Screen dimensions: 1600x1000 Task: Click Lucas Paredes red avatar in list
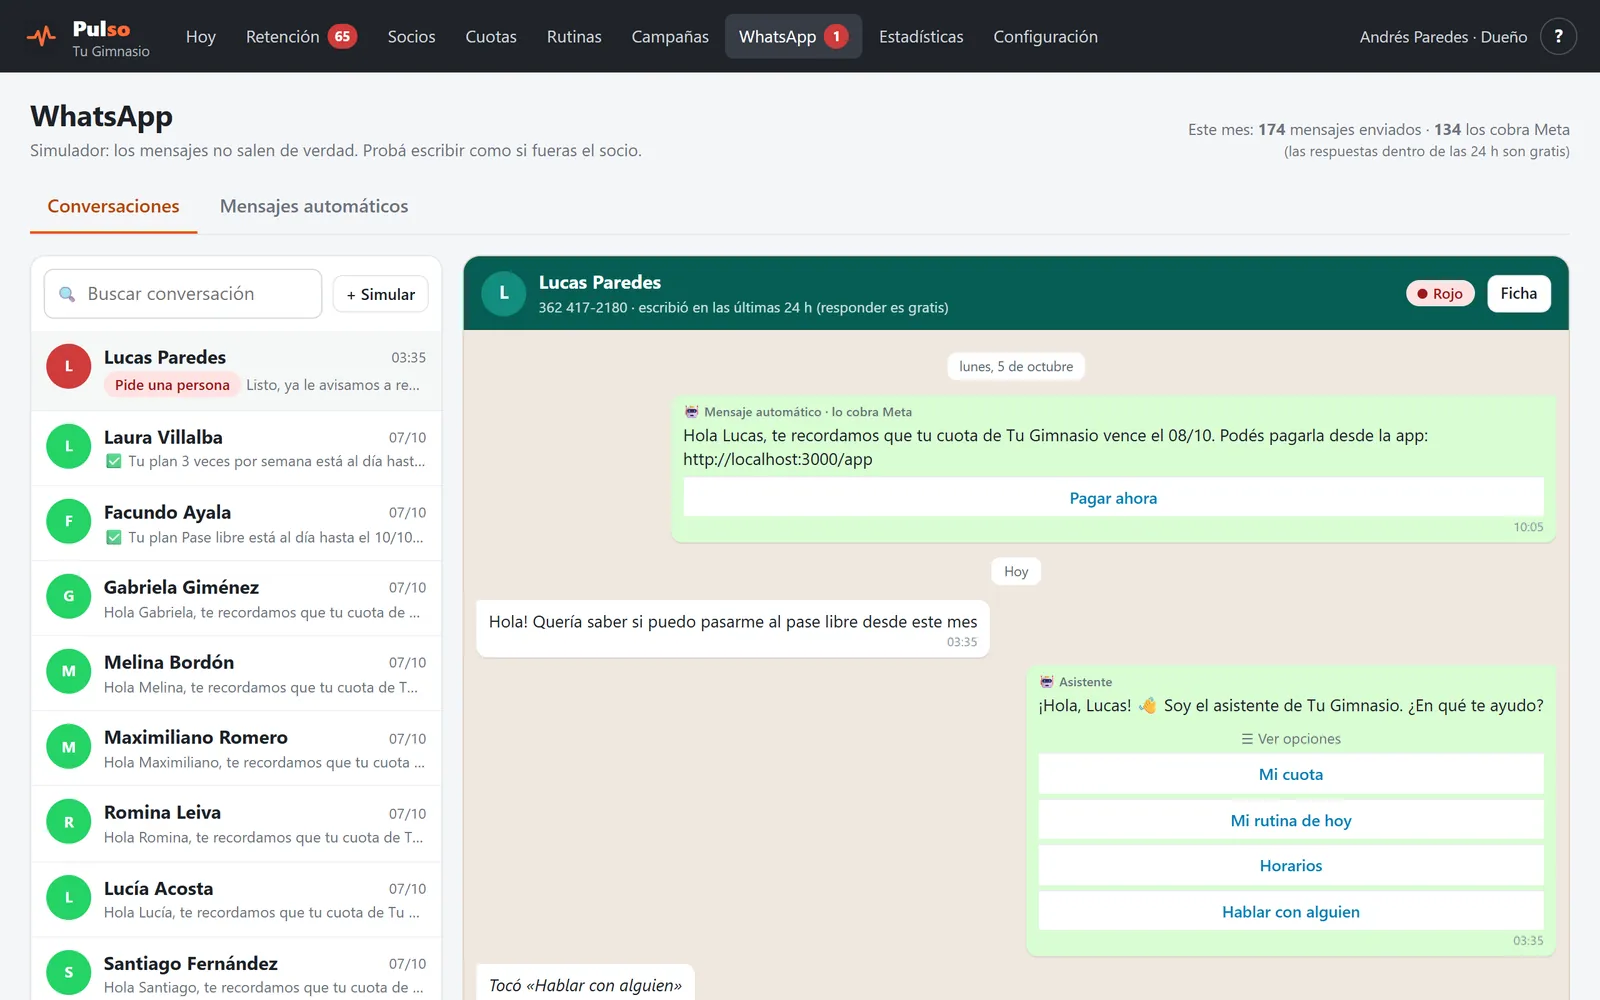(x=69, y=366)
